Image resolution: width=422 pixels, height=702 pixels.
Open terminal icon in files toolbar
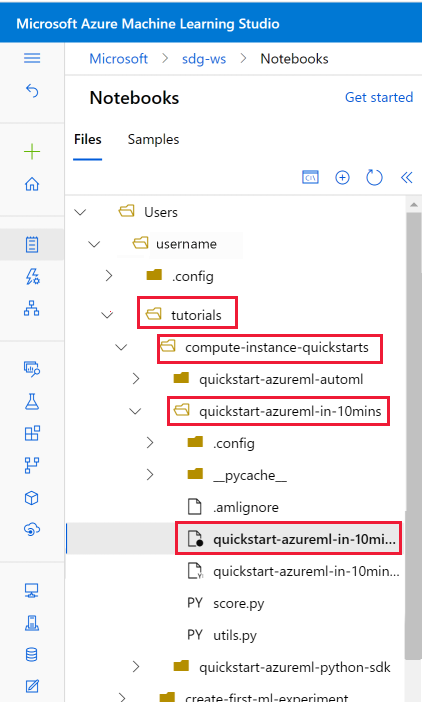coord(311,177)
